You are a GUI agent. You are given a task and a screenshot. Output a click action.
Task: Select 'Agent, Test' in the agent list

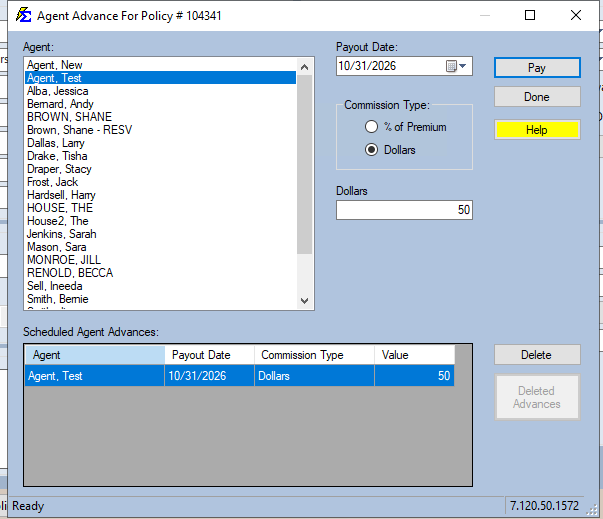click(x=160, y=78)
